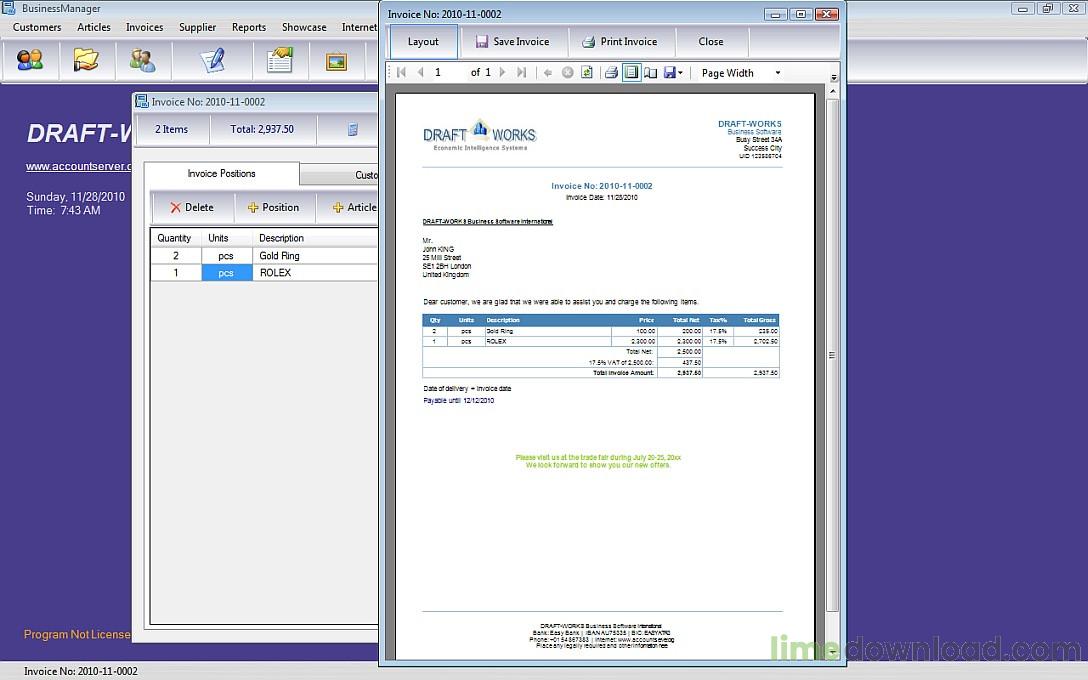Click the two-people supplier toolbar icon

(x=142, y=60)
